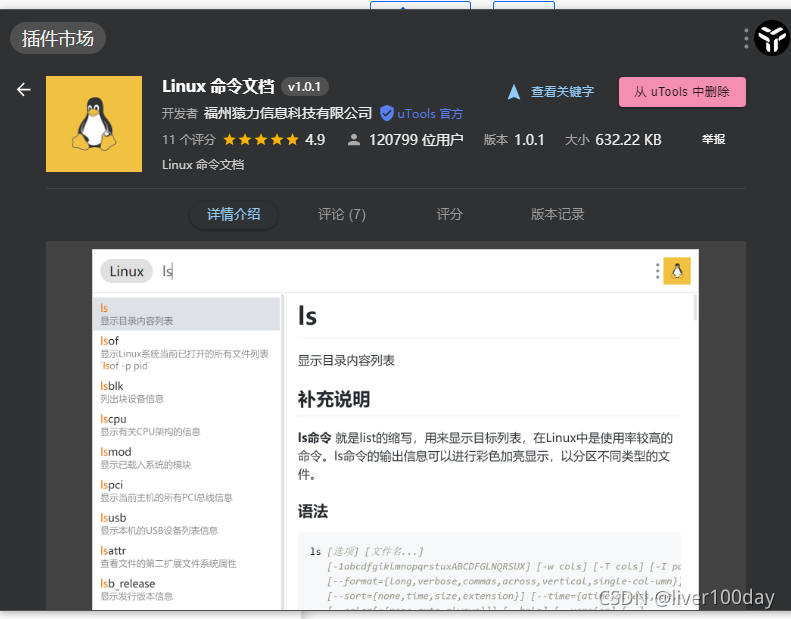791x619 pixels.
Task: Click the uTools 官方 label
Action: tap(430, 114)
